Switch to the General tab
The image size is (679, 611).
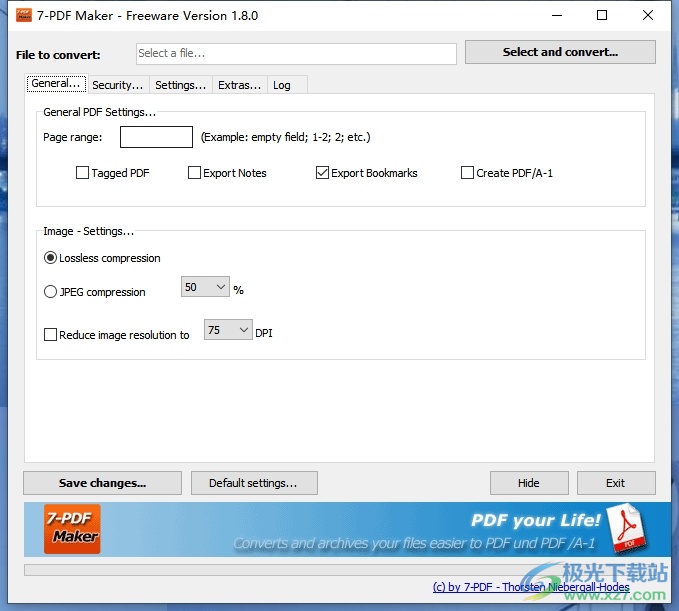56,84
